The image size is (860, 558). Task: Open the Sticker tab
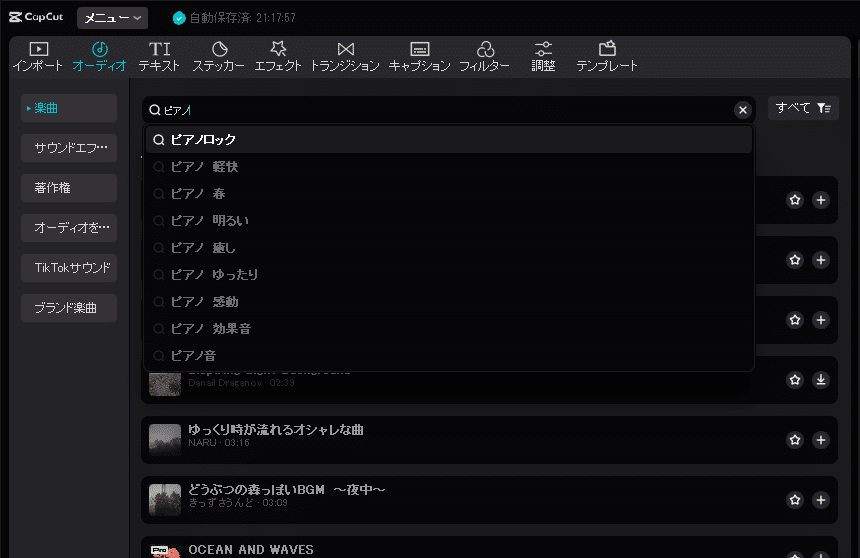218,57
